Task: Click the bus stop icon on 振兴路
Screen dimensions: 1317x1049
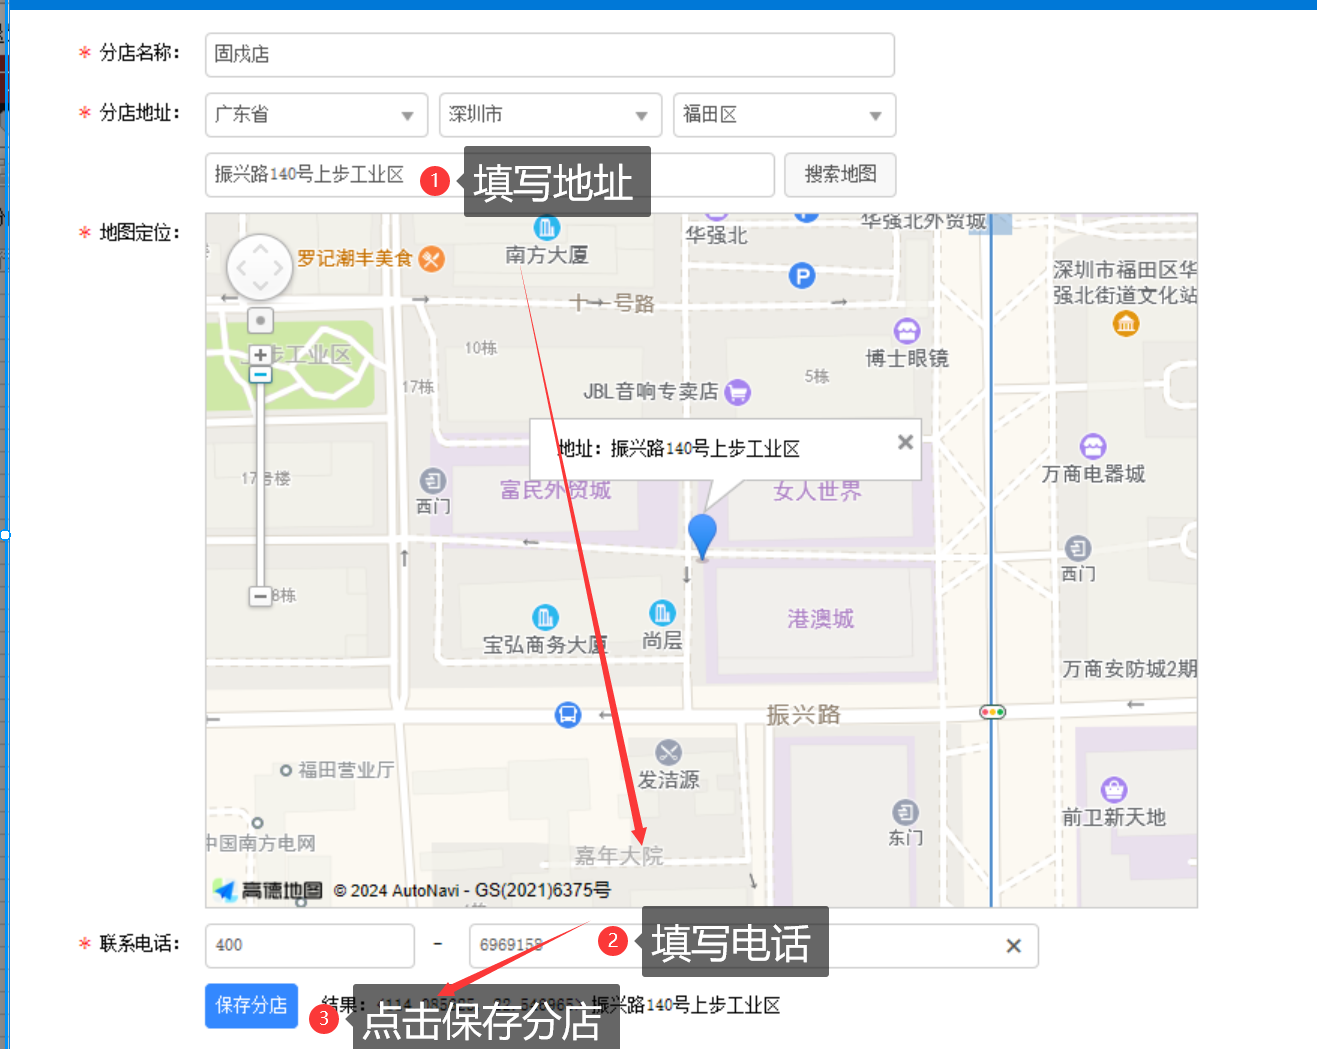Action: click(x=568, y=714)
